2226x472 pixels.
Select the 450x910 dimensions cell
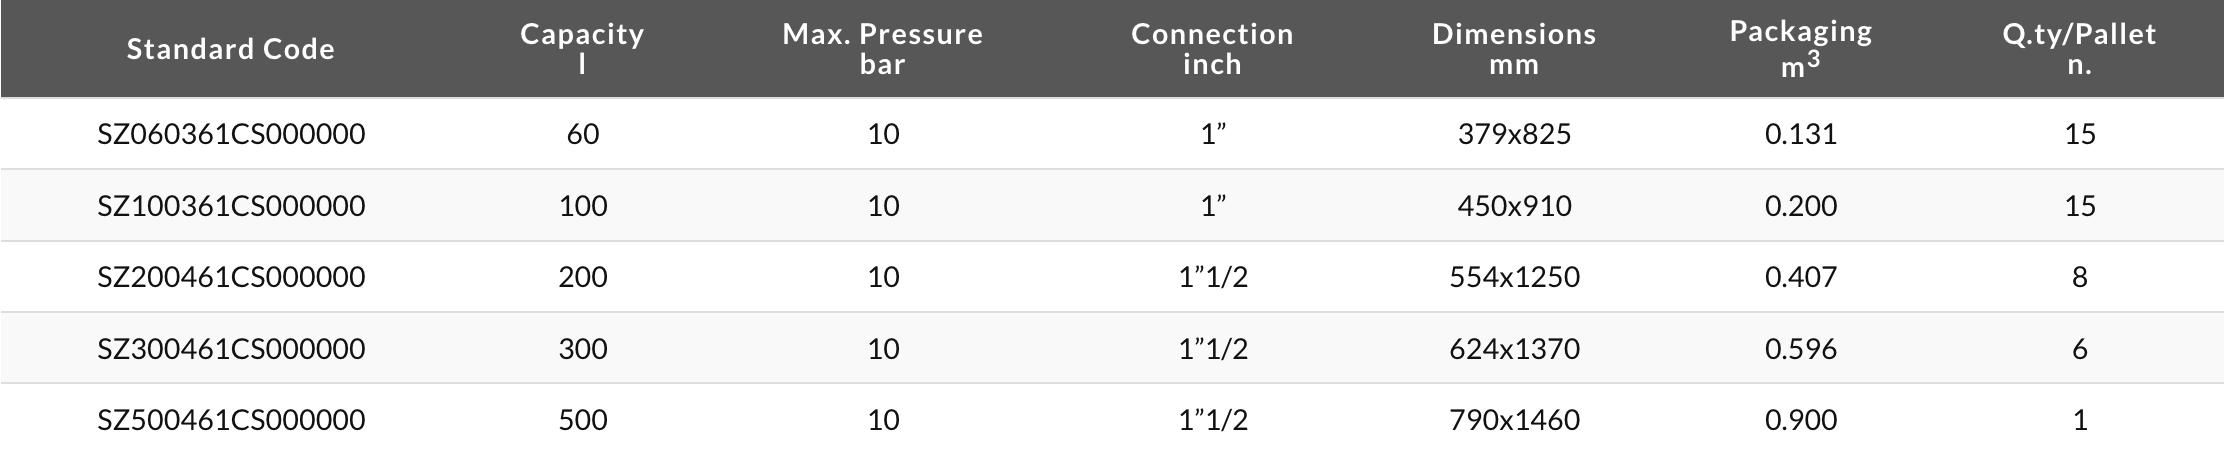tap(1514, 206)
